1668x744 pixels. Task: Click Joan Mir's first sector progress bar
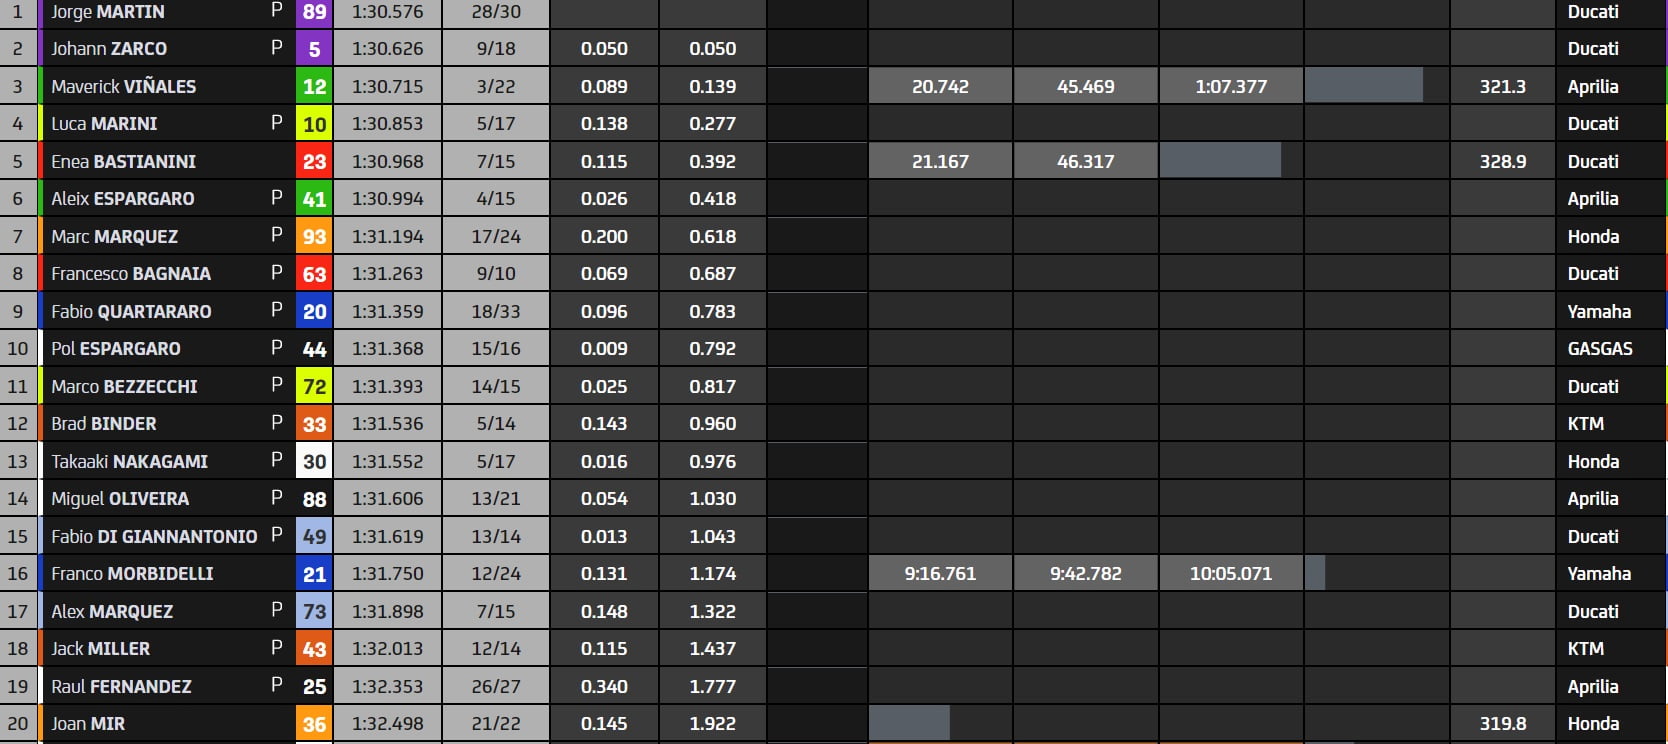pos(909,723)
